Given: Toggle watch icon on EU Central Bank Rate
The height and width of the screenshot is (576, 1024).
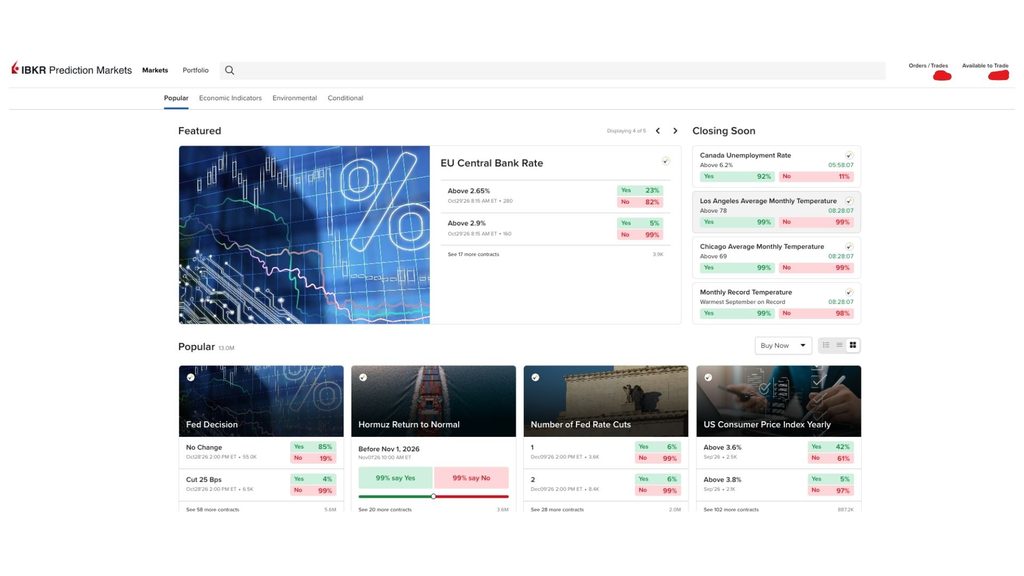Looking at the screenshot, I should click(665, 161).
